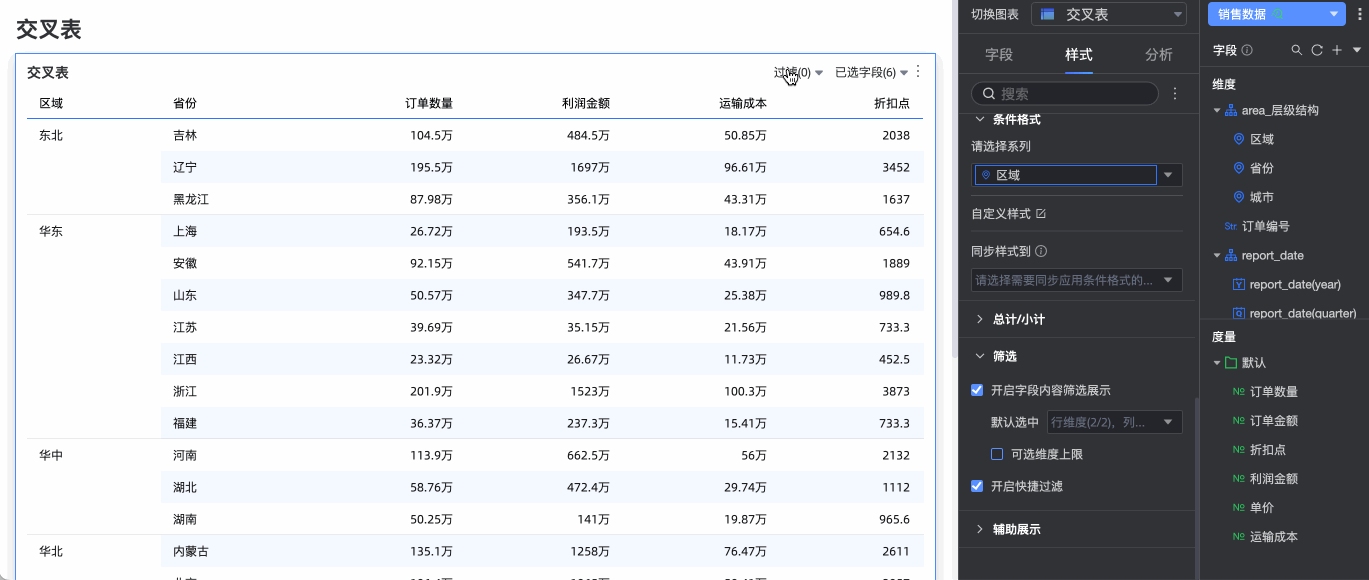Click the 利润金额 column header in table

(x=586, y=103)
